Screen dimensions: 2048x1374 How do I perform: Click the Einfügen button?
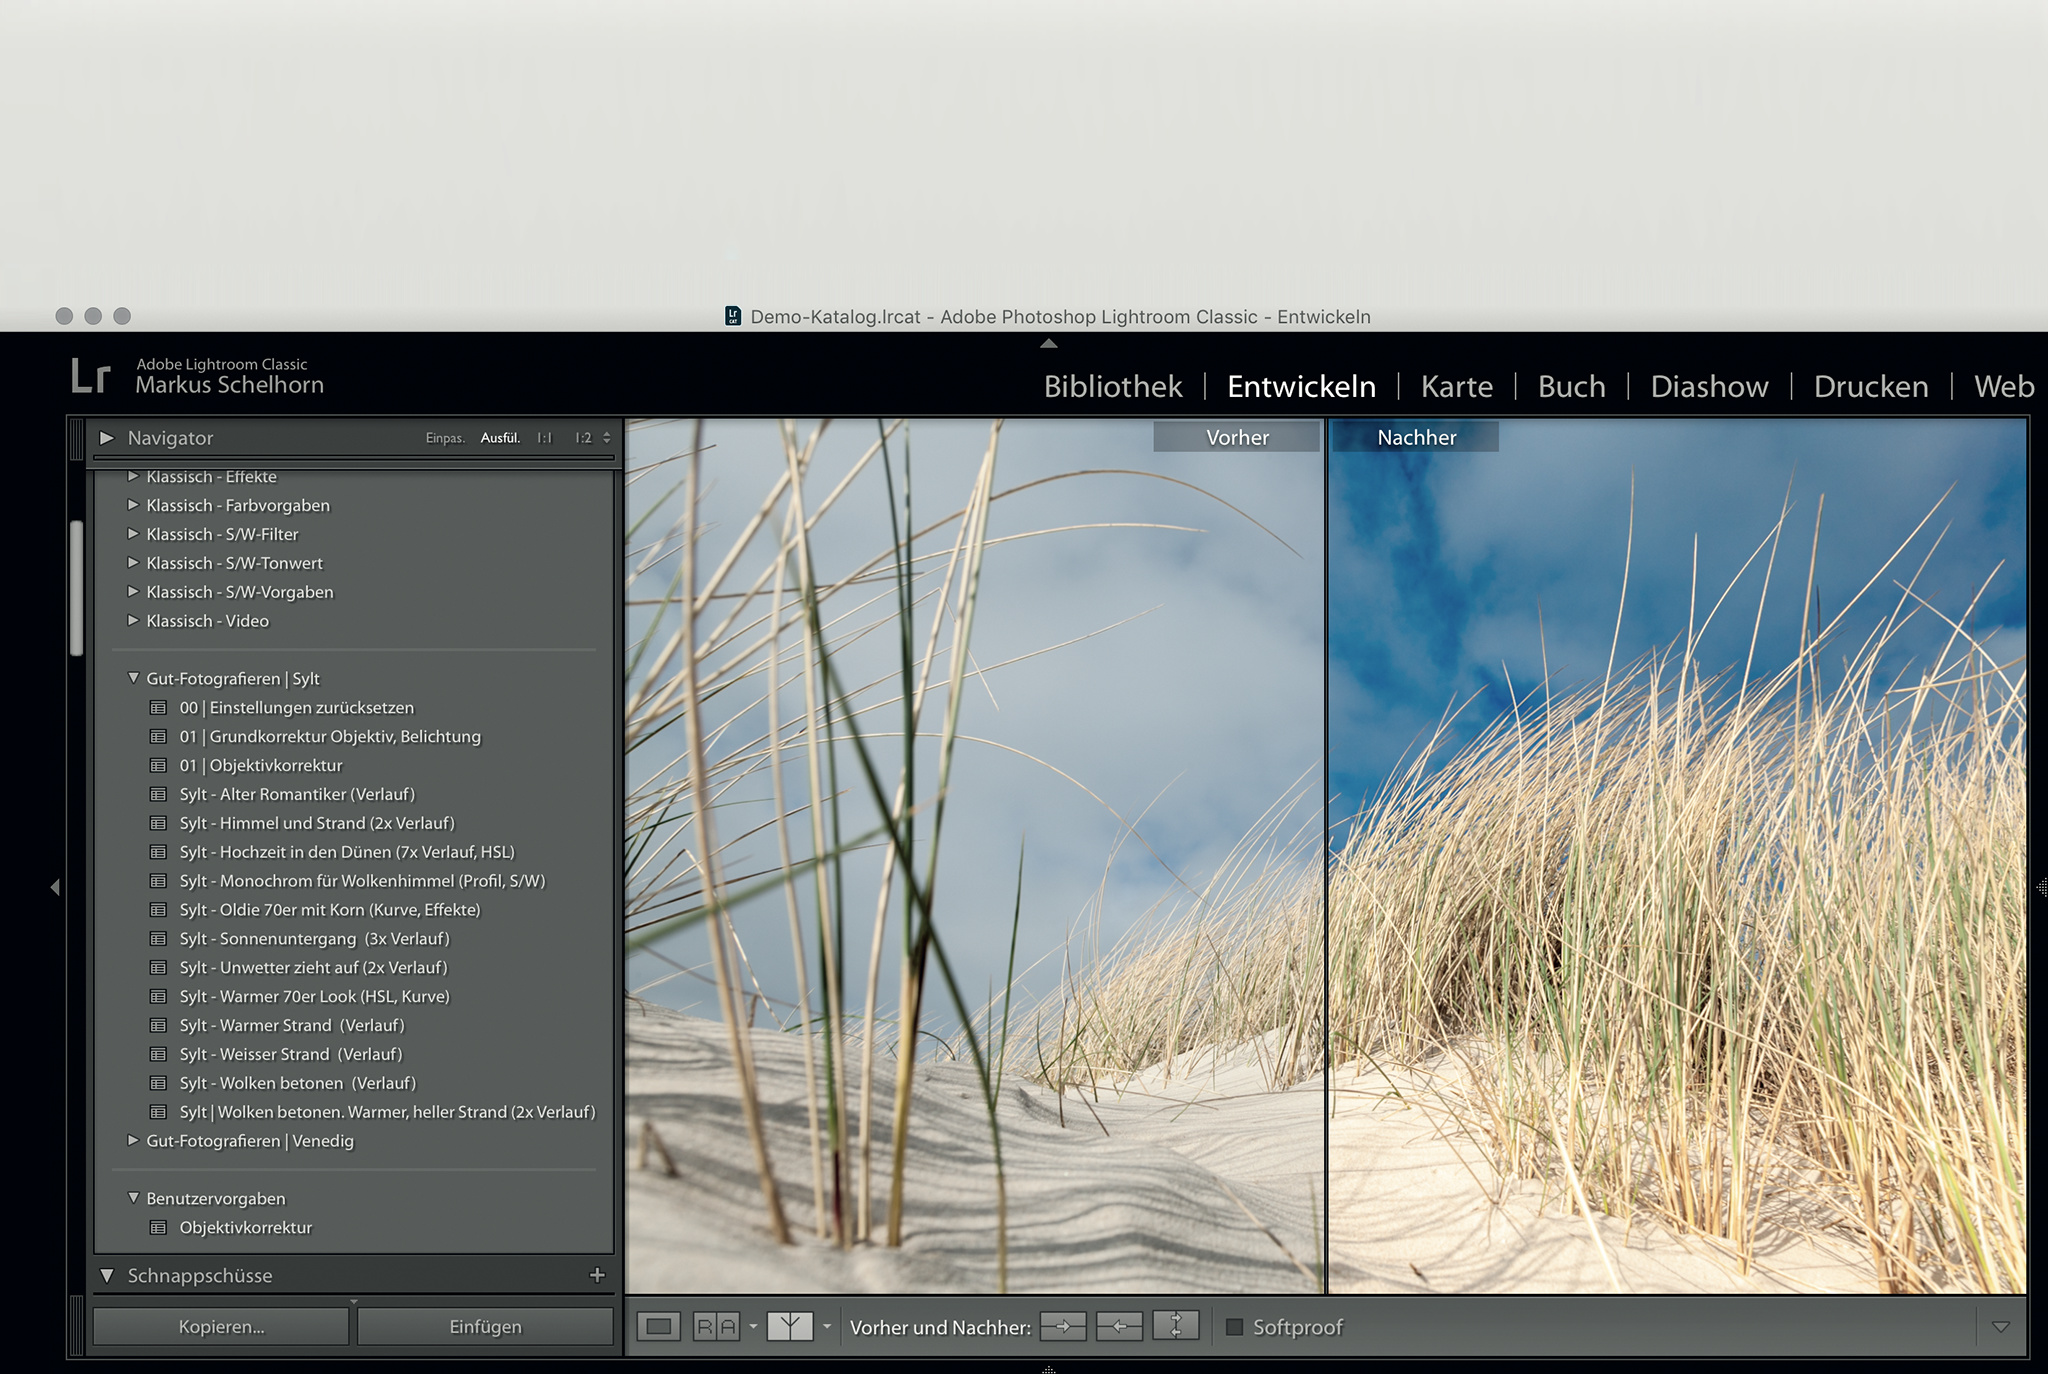click(x=485, y=1327)
